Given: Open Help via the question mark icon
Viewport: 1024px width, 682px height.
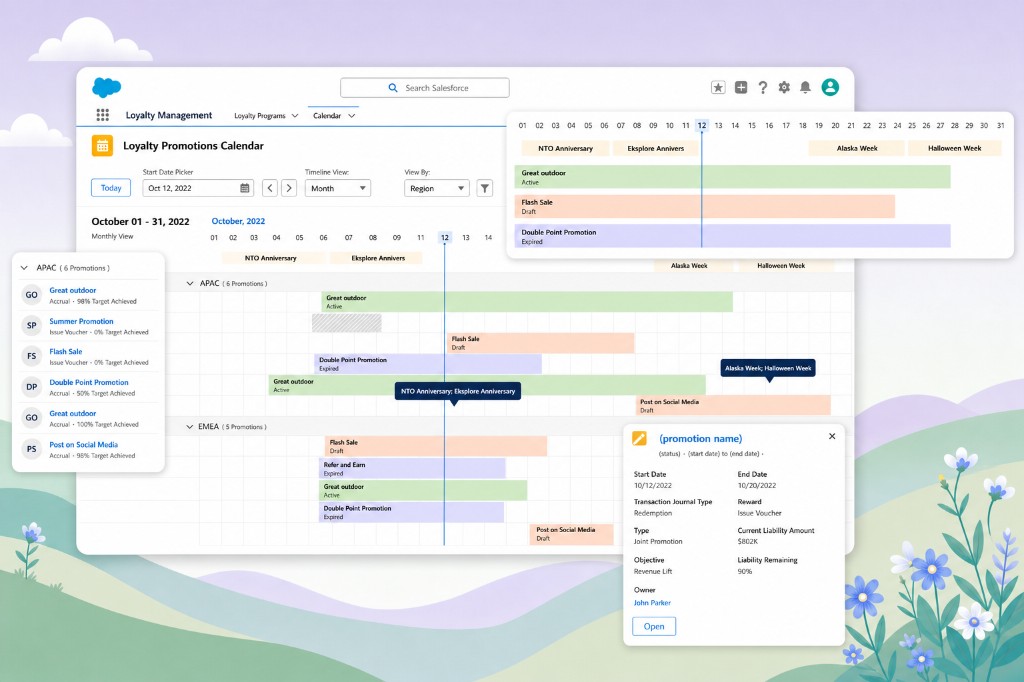Looking at the screenshot, I should [762, 88].
